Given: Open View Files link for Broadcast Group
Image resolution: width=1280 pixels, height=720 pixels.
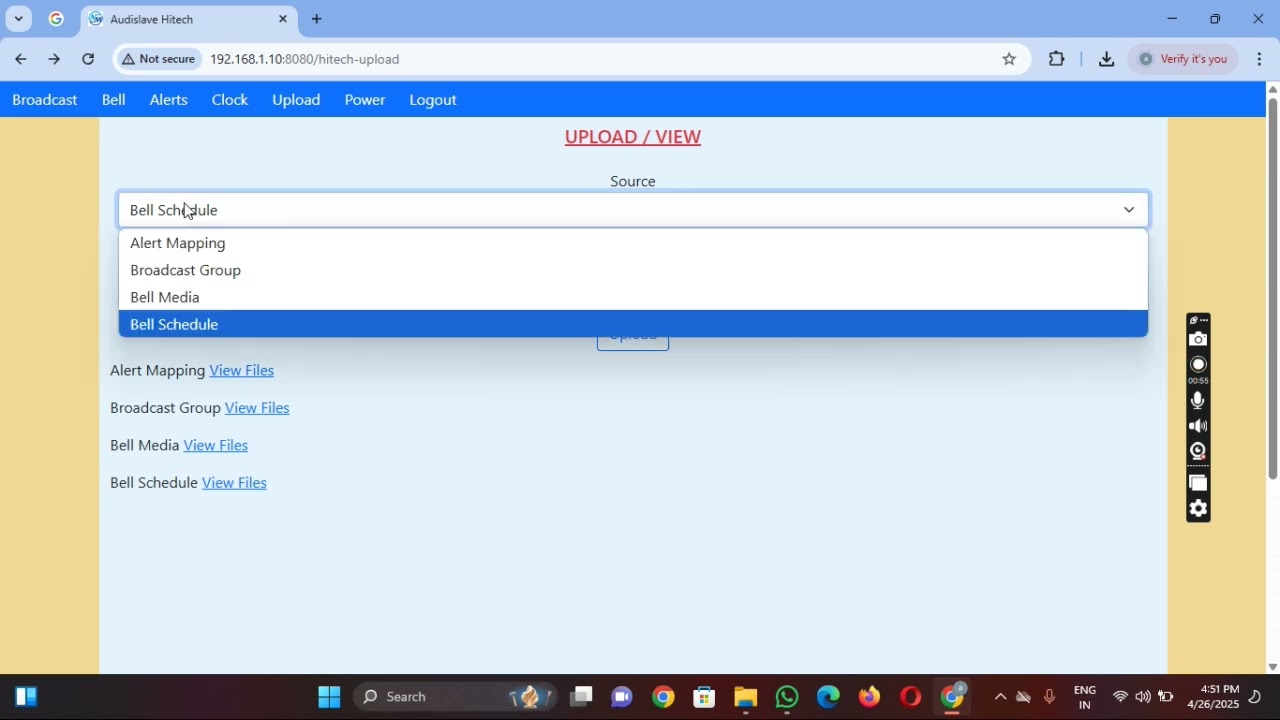Looking at the screenshot, I should coord(257,408).
